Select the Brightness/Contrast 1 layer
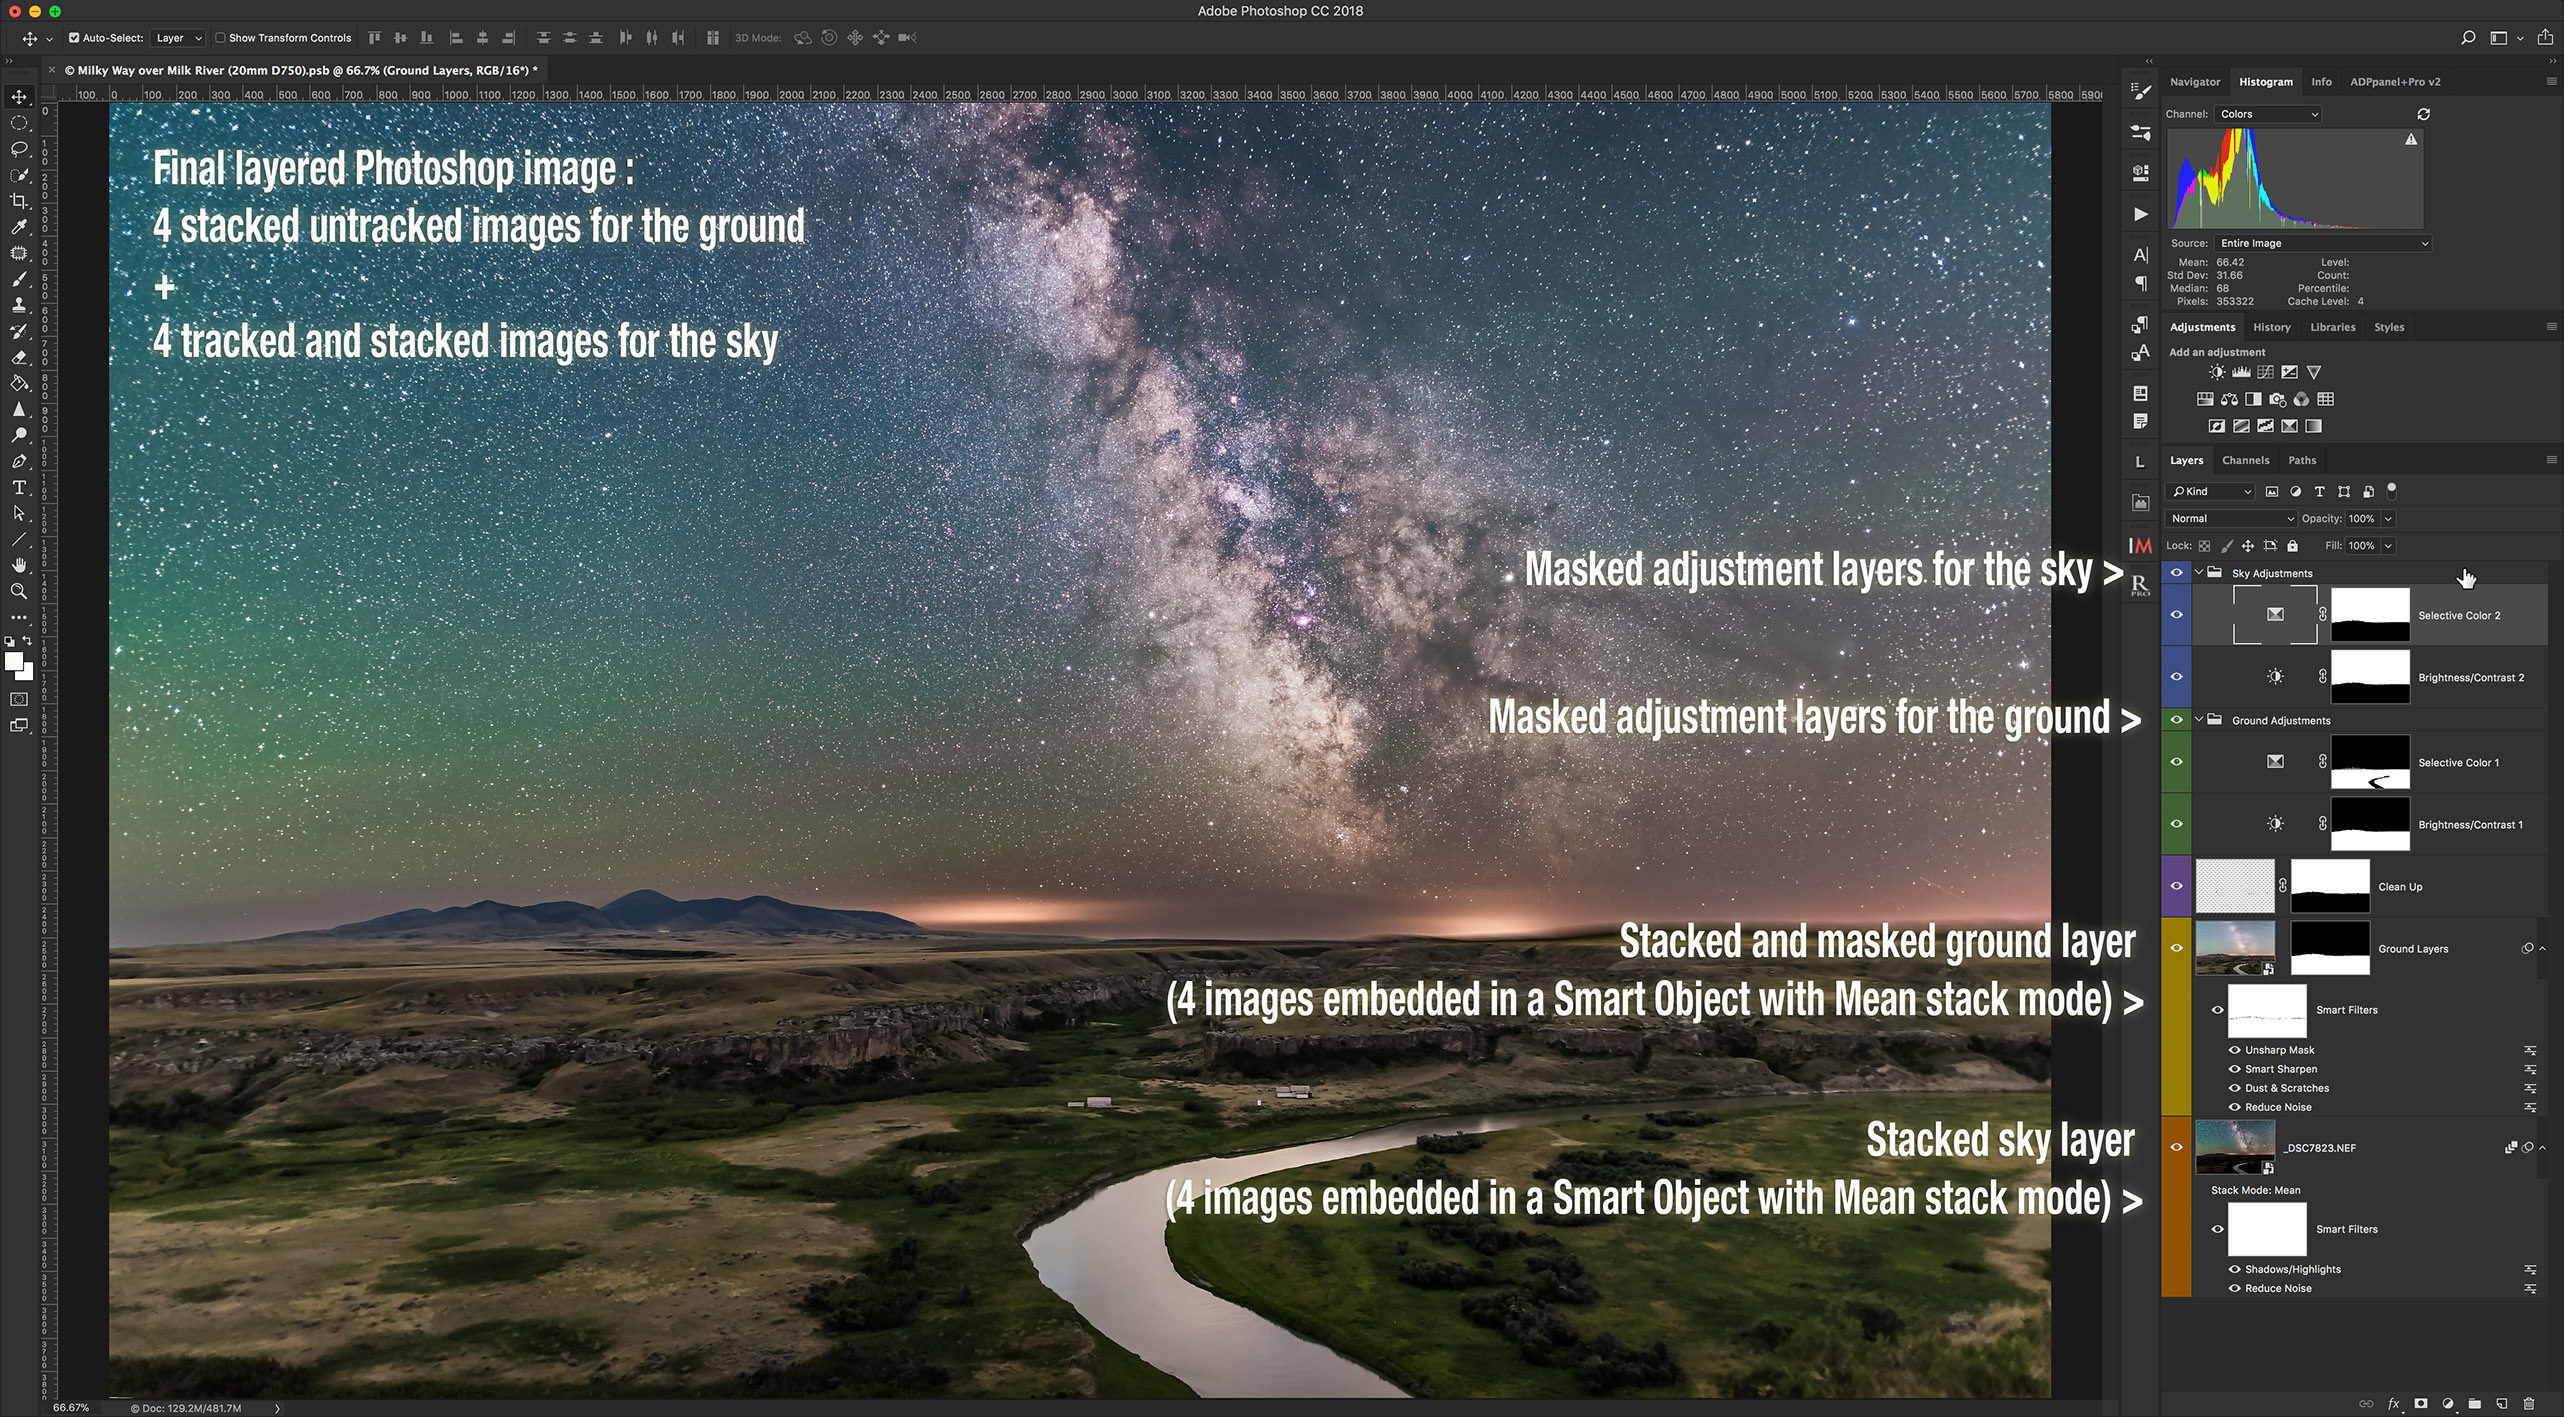Image resolution: width=2564 pixels, height=1417 pixels. [x=2470, y=825]
